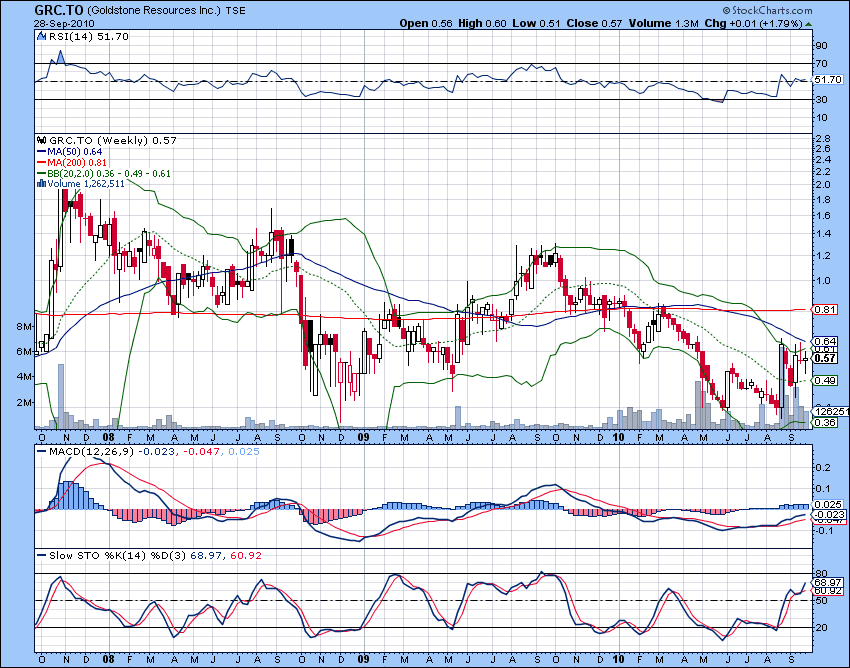850x668 pixels.
Task: Click the 8M volume axis label
Action: pos(24,326)
